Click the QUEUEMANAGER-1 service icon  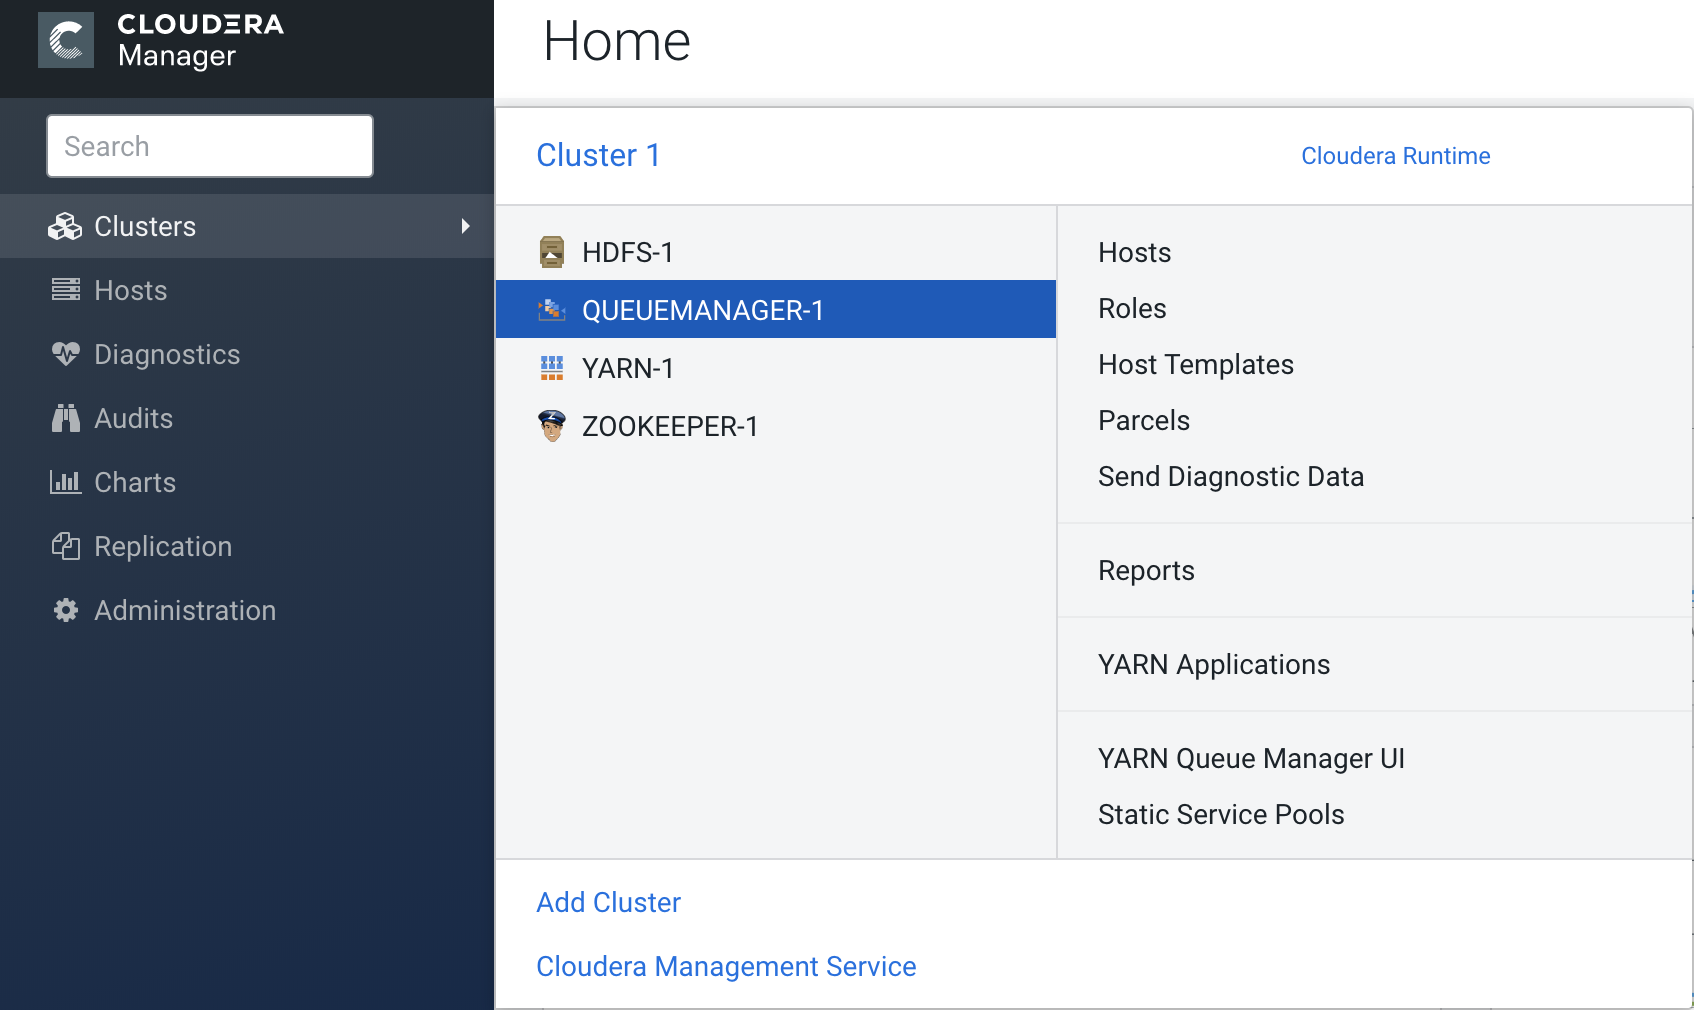click(551, 310)
